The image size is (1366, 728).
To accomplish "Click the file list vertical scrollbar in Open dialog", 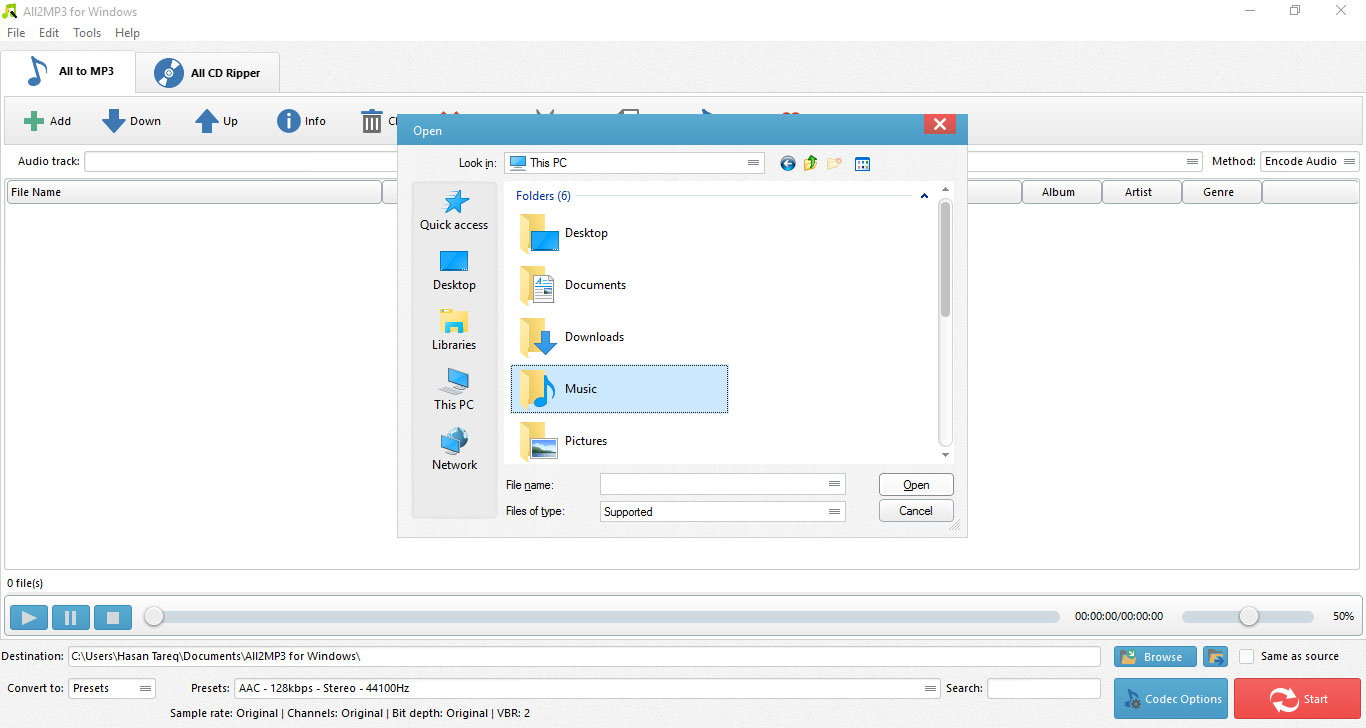I will tap(945, 260).
